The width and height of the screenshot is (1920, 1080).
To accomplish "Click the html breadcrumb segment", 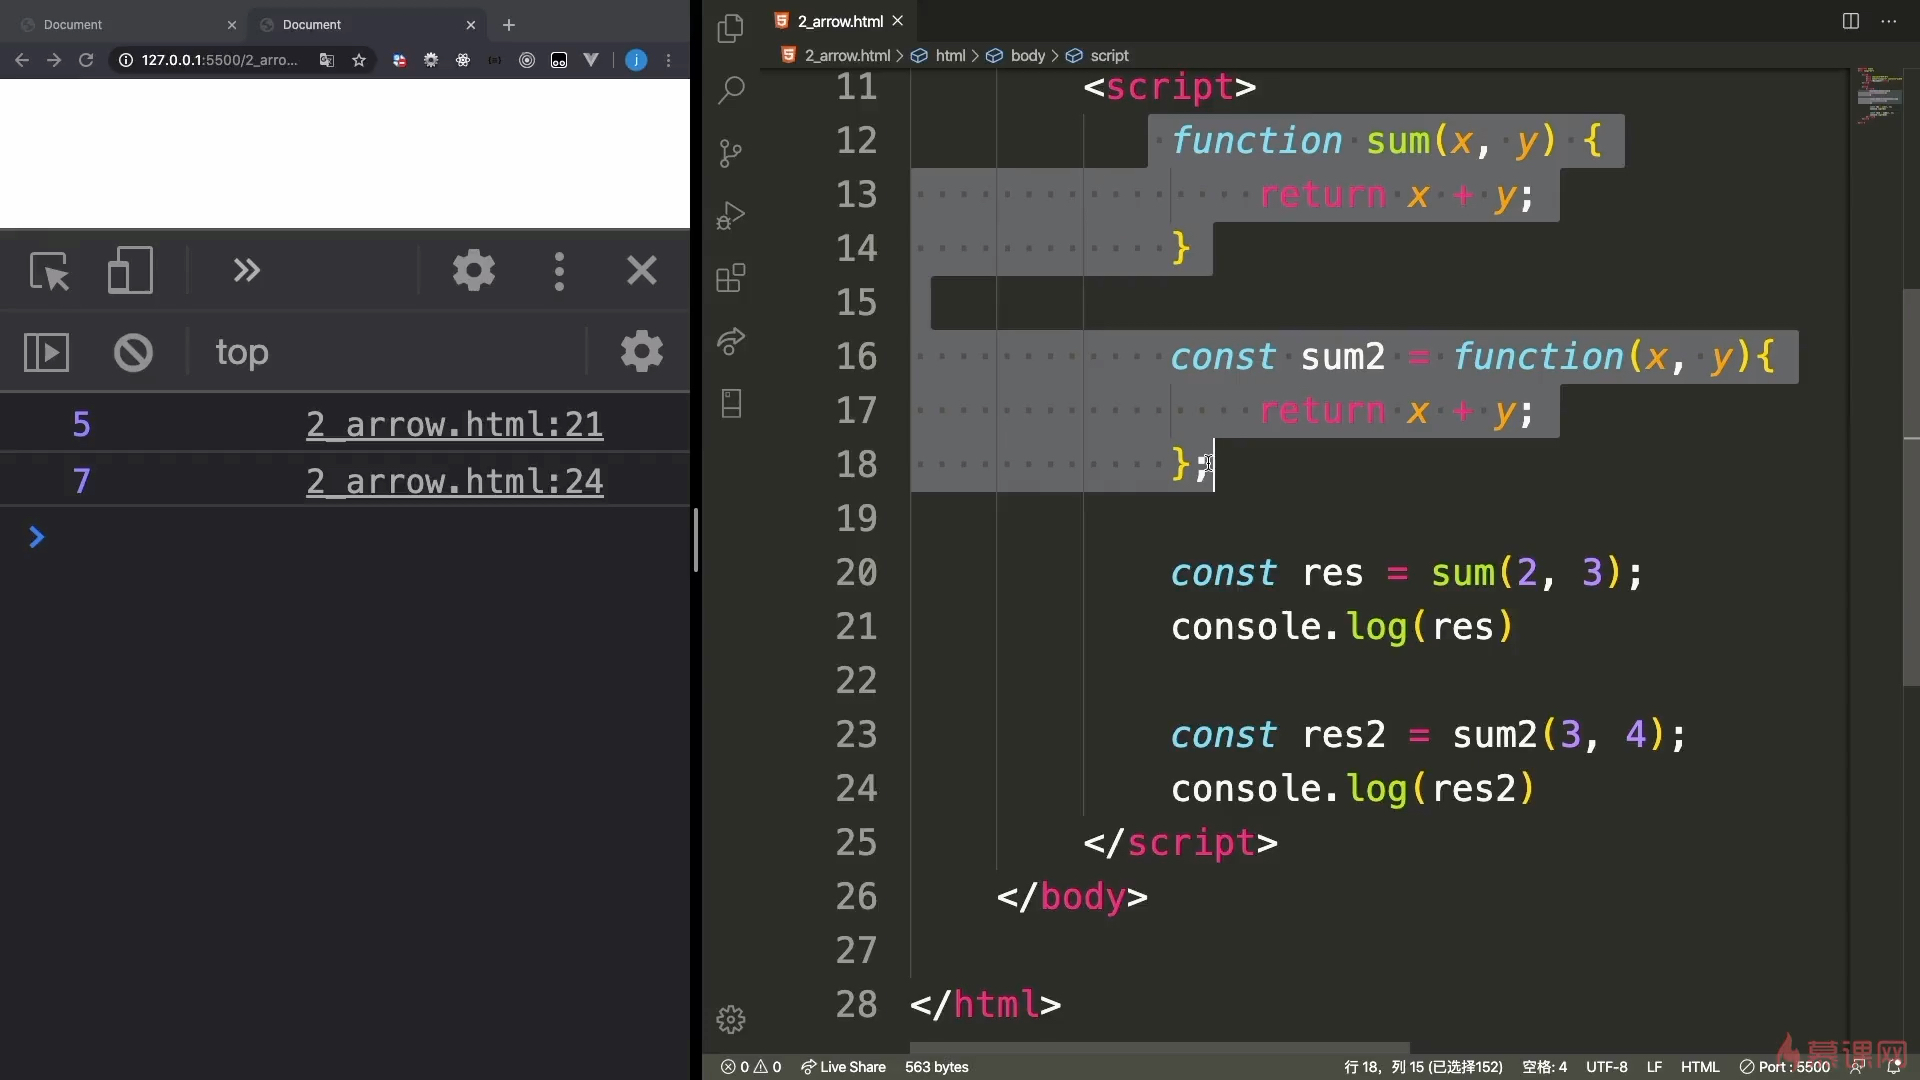I will click(950, 56).
